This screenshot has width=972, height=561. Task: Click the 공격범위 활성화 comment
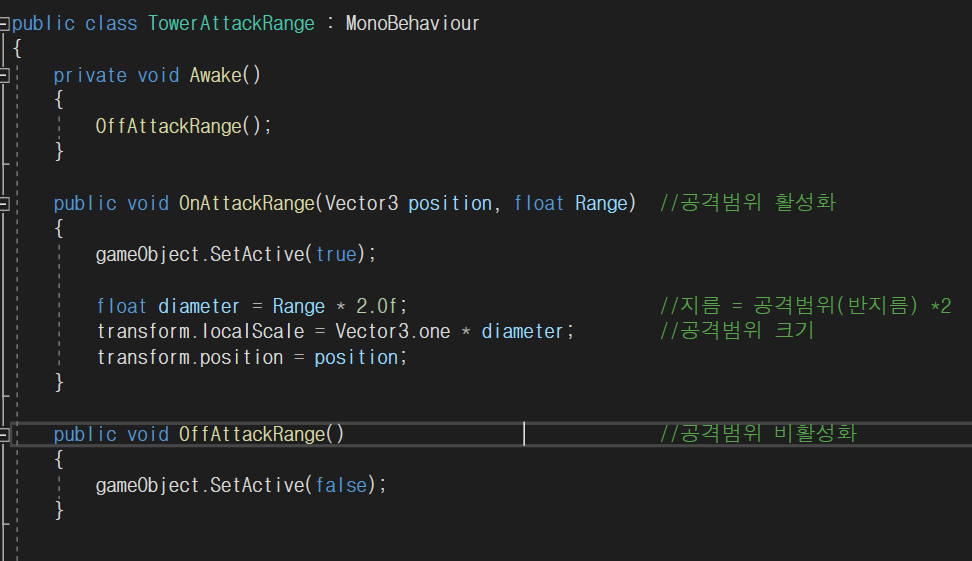point(748,203)
